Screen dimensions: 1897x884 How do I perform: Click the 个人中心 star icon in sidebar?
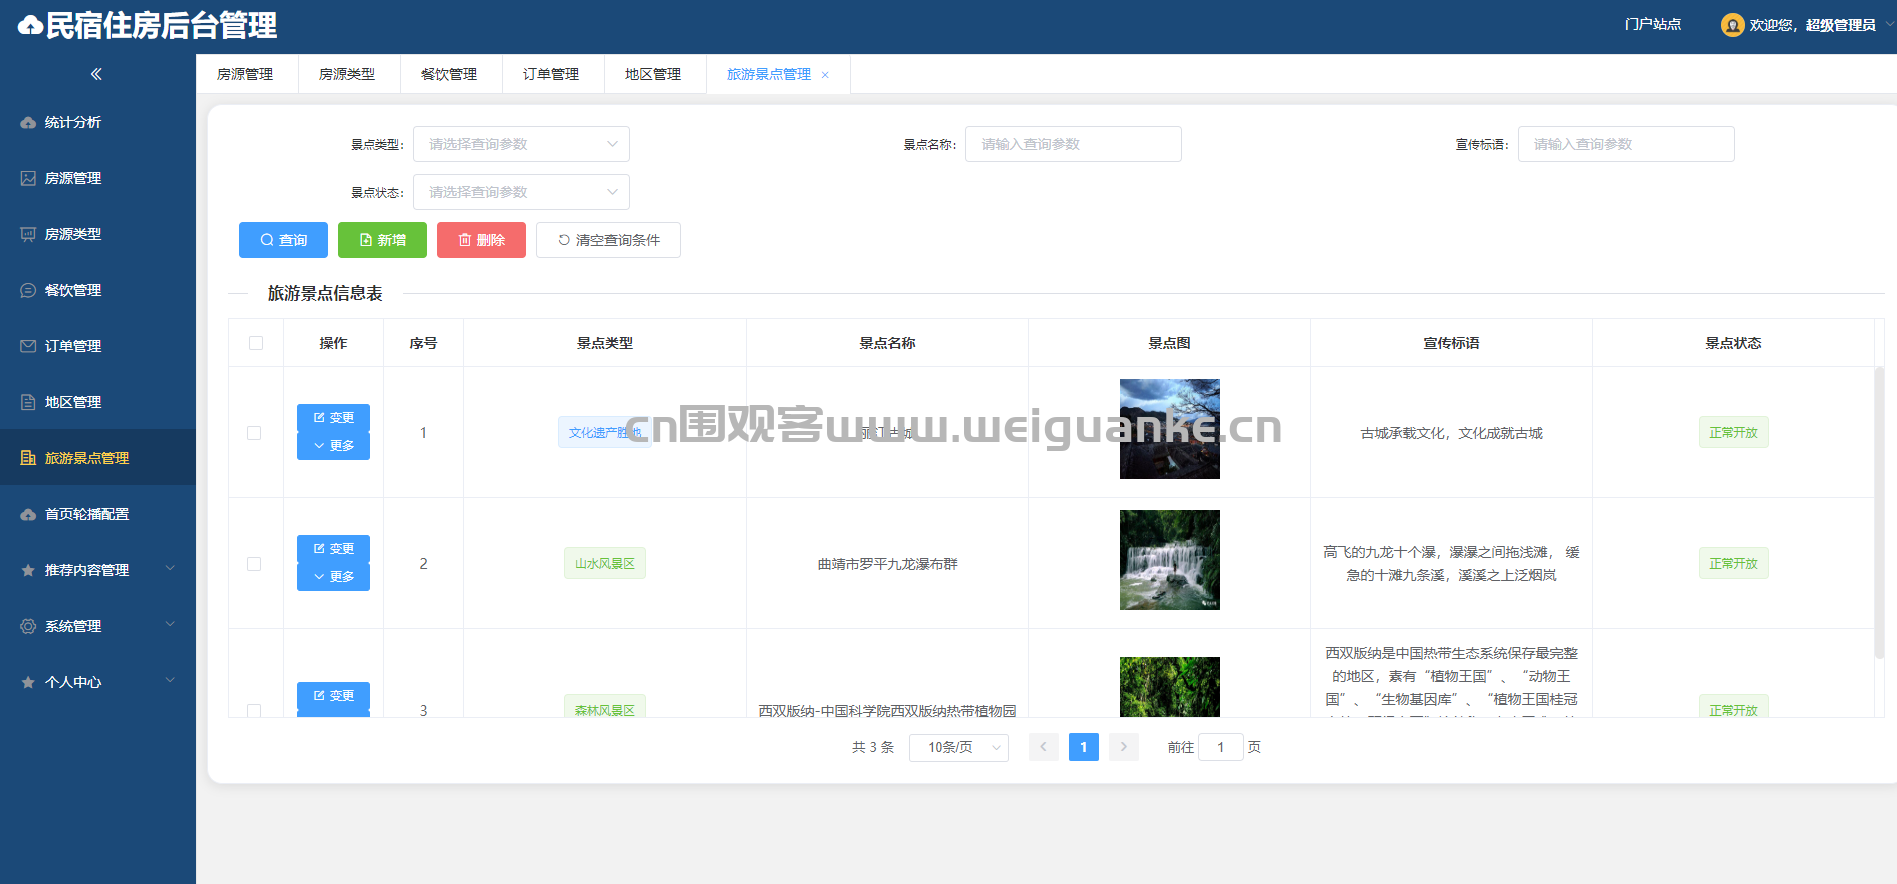28,682
